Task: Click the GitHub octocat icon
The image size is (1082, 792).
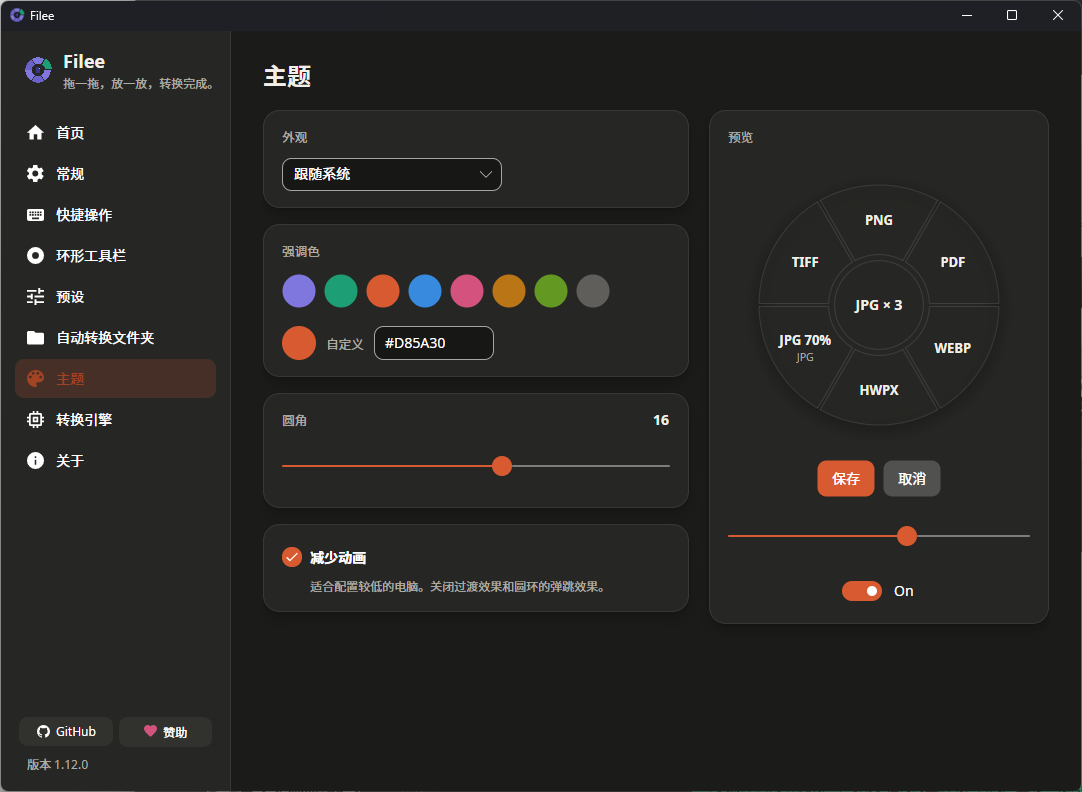Action: pos(43,732)
